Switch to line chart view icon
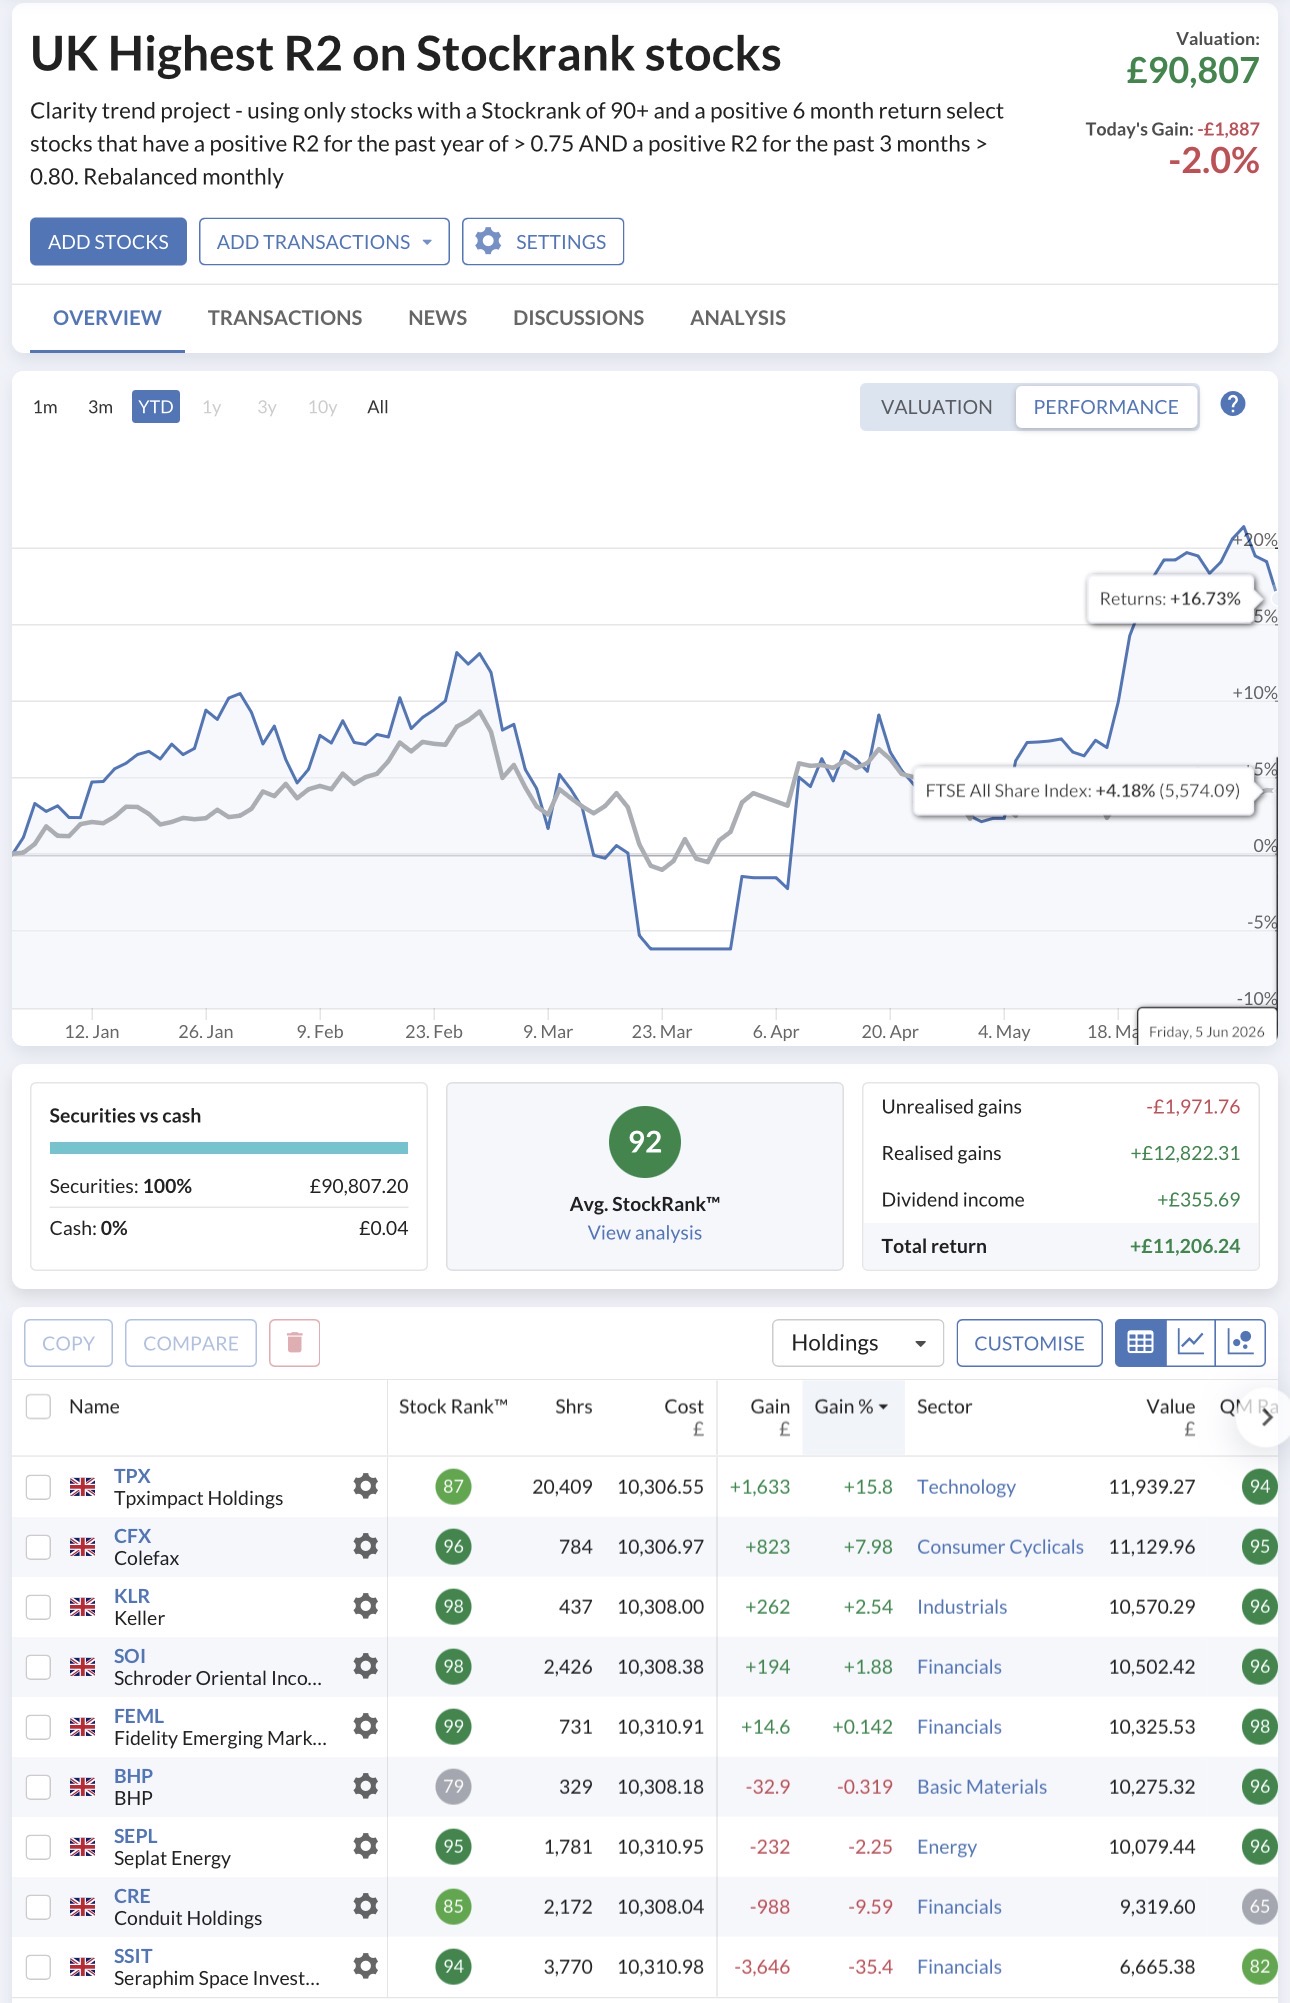The height and width of the screenshot is (2003, 1290). point(1190,1343)
